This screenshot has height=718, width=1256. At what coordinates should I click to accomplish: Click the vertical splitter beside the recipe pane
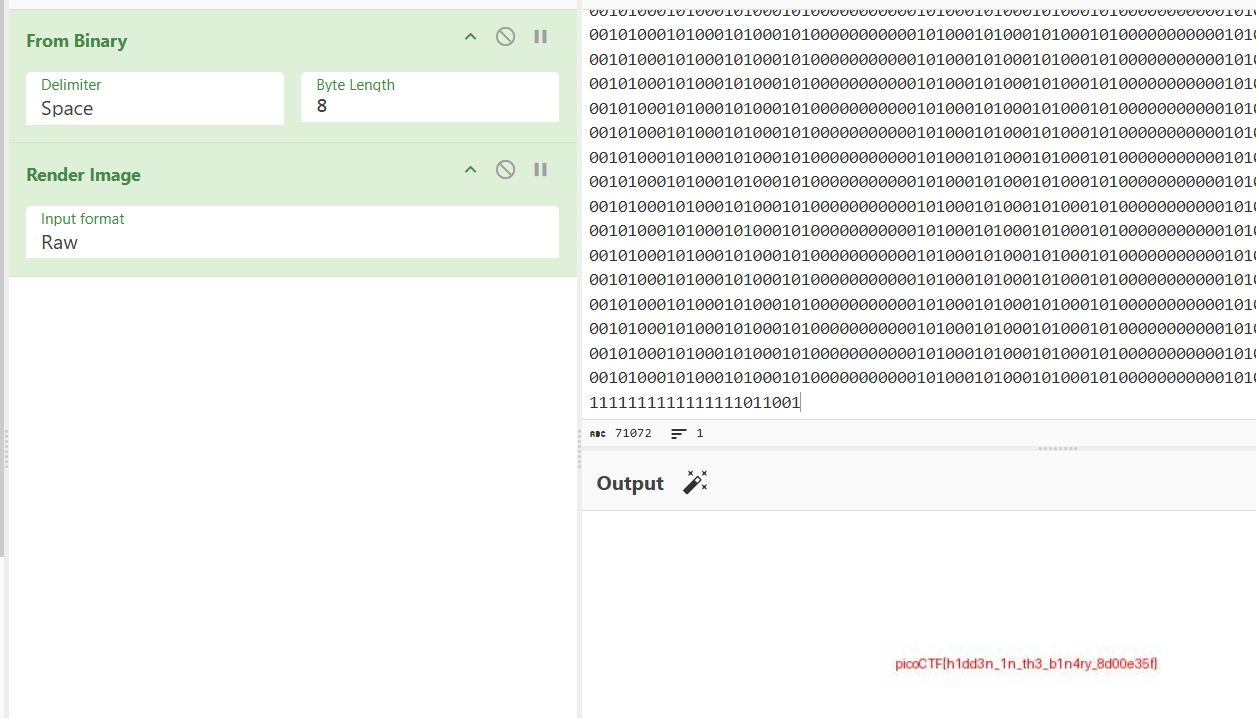pyautogui.click(x=580, y=450)
